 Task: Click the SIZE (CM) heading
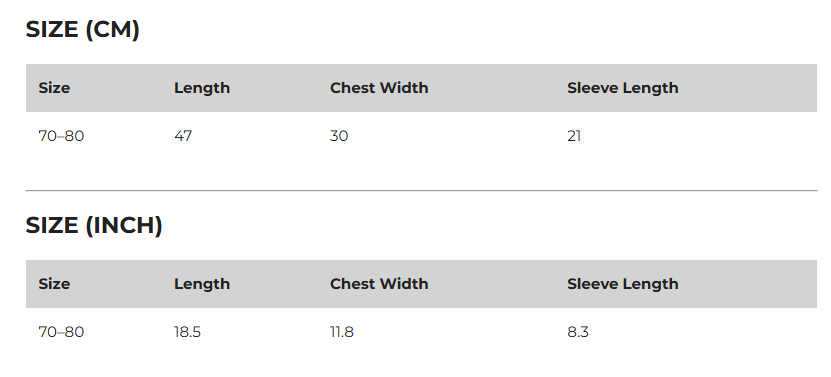coord(83,30)
